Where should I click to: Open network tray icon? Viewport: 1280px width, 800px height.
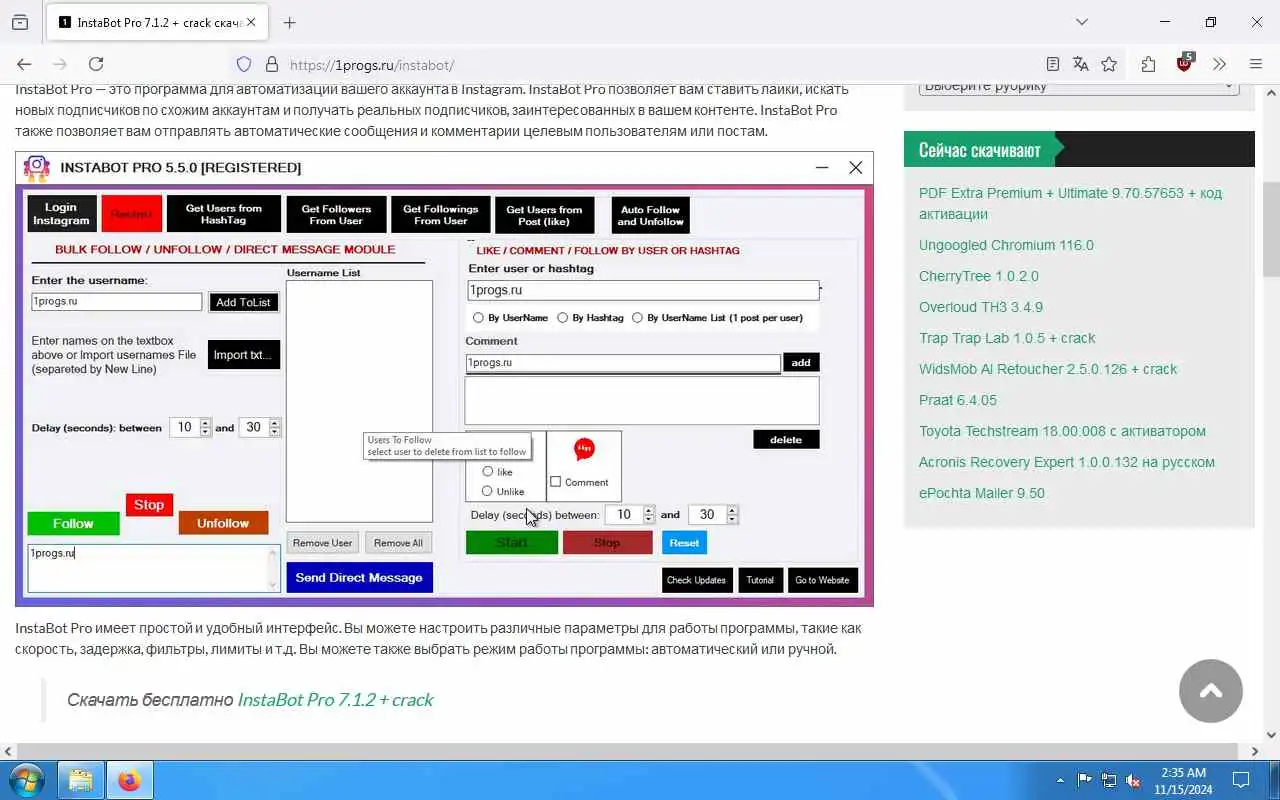[1109, 780]
